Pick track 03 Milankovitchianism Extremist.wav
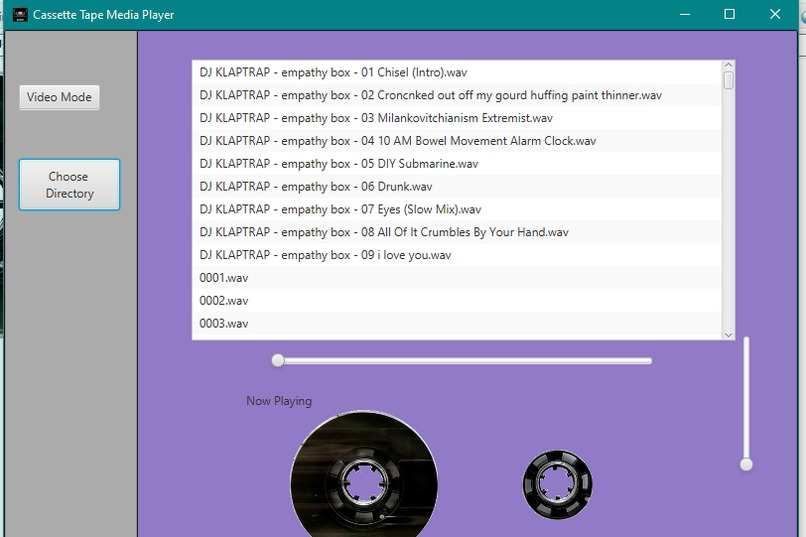 point(456,118)
